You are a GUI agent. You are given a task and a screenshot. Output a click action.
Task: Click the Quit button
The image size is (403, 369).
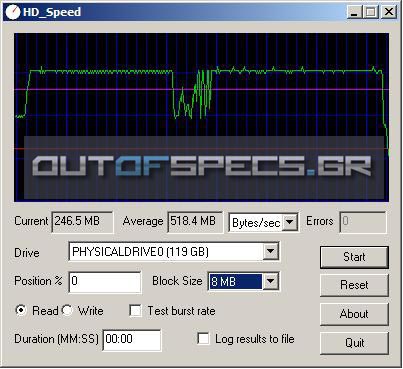(x=354, y=343)
